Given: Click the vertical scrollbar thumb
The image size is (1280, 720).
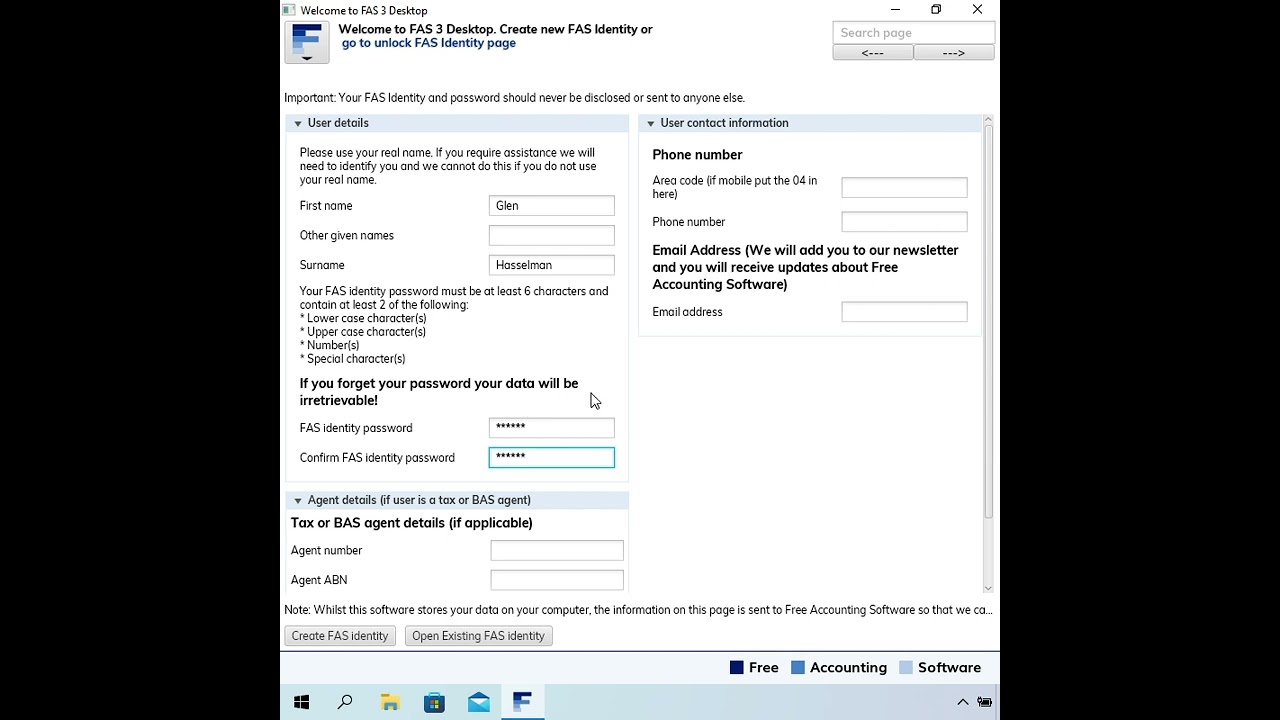Looking at the screenshot, I should tap(988, 320).
